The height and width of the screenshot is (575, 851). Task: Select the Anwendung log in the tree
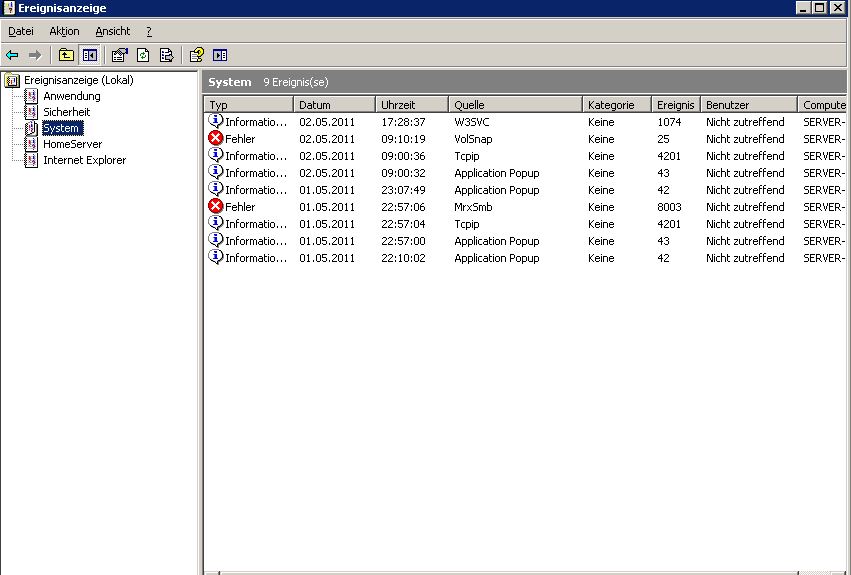[x=71, y=96]
